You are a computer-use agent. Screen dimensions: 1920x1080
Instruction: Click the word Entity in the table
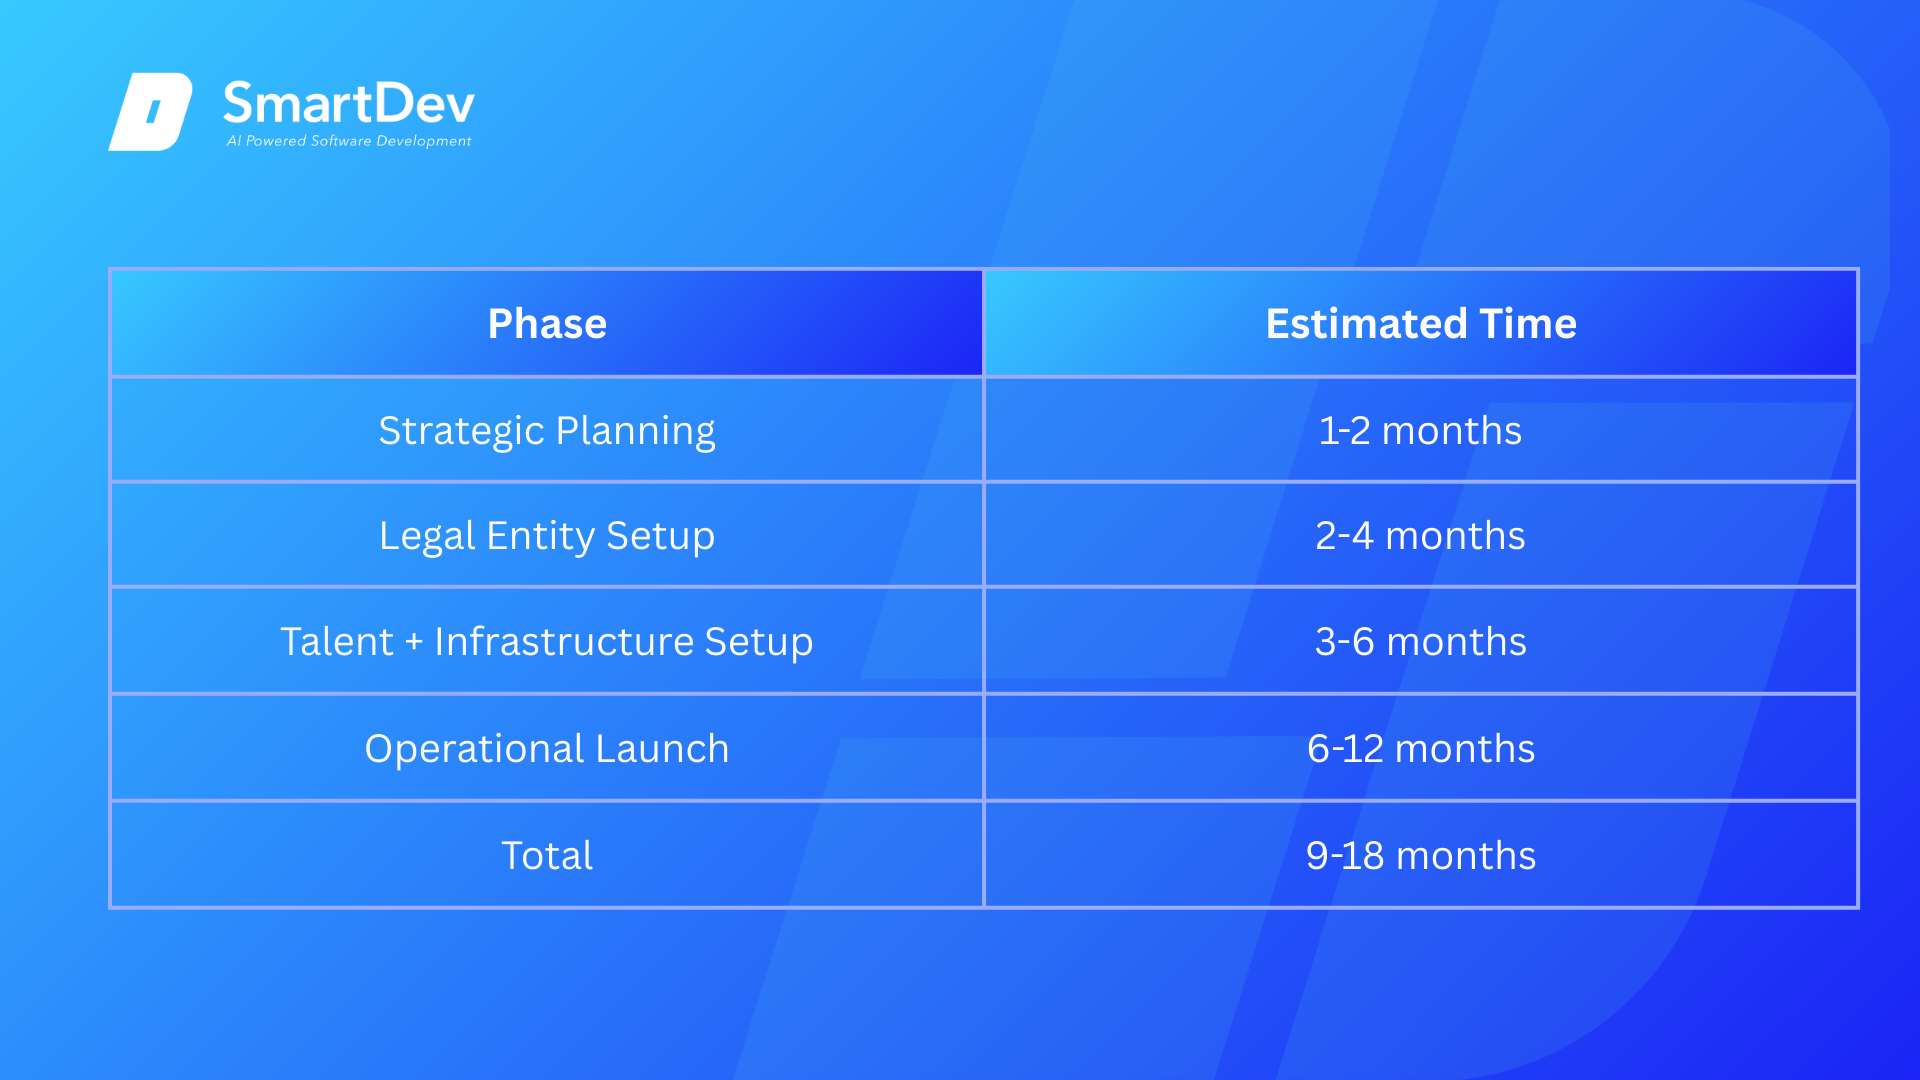click(x=540, y=536)
